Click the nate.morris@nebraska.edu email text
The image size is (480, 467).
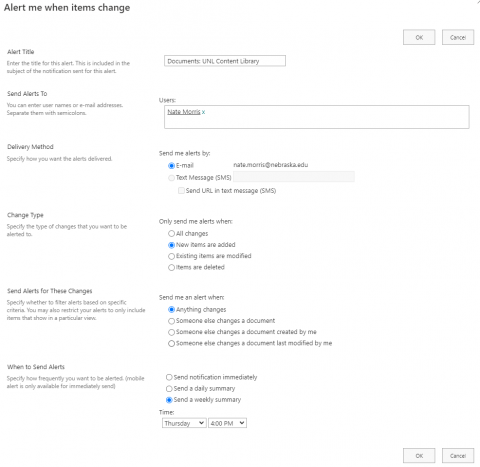[271, 165]
